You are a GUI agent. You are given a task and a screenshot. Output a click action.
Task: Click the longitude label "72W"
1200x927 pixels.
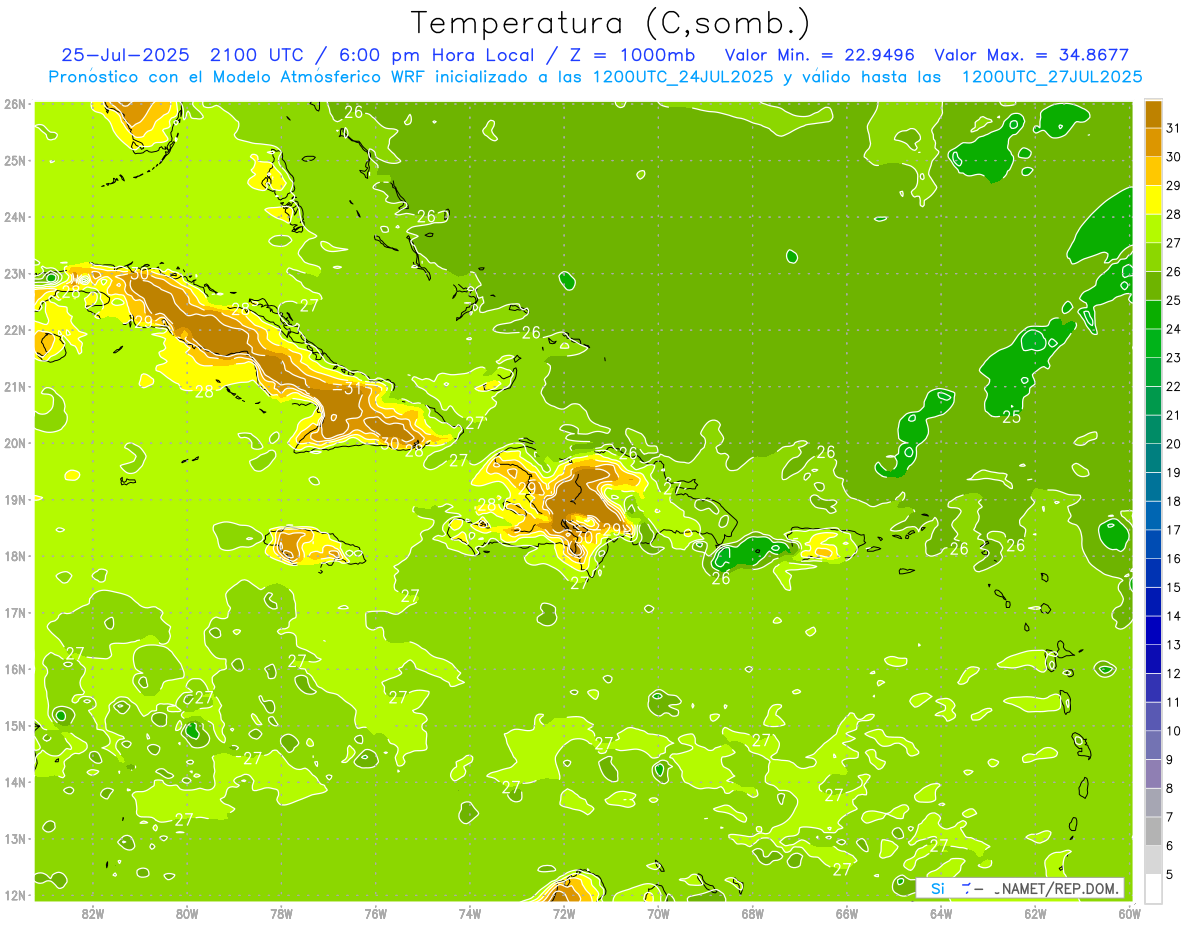point(564,913)
